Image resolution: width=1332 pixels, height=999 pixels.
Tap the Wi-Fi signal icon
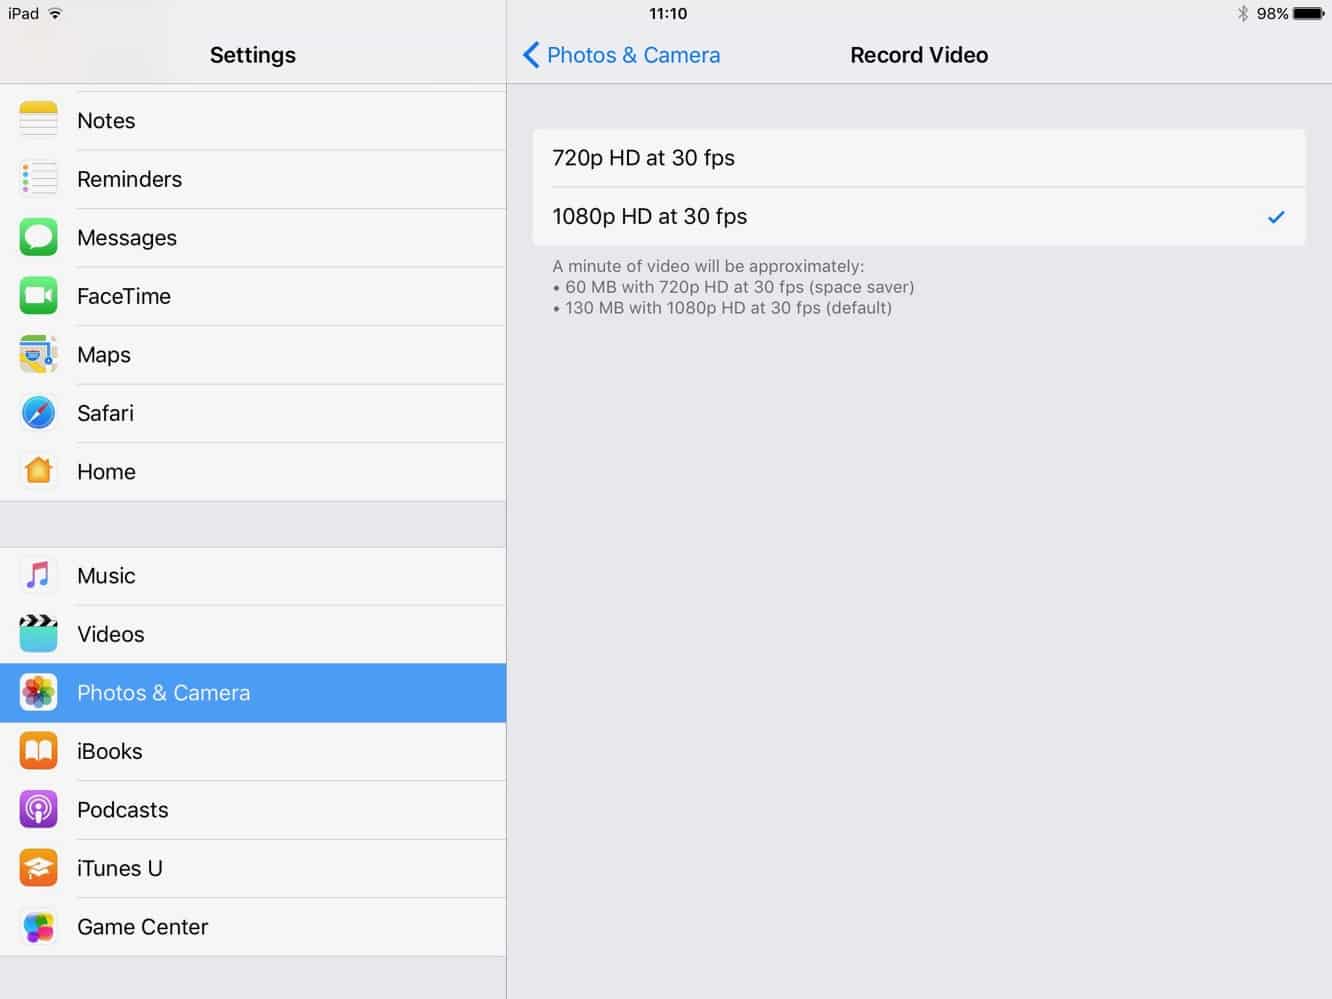pos(55,13)
